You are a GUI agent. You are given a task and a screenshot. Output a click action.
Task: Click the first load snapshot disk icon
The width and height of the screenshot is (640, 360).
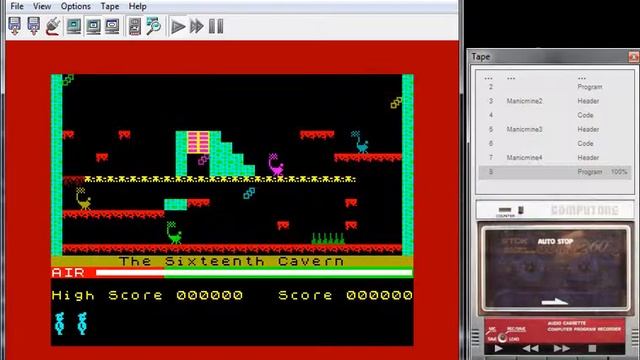click(x=15, y=26)
